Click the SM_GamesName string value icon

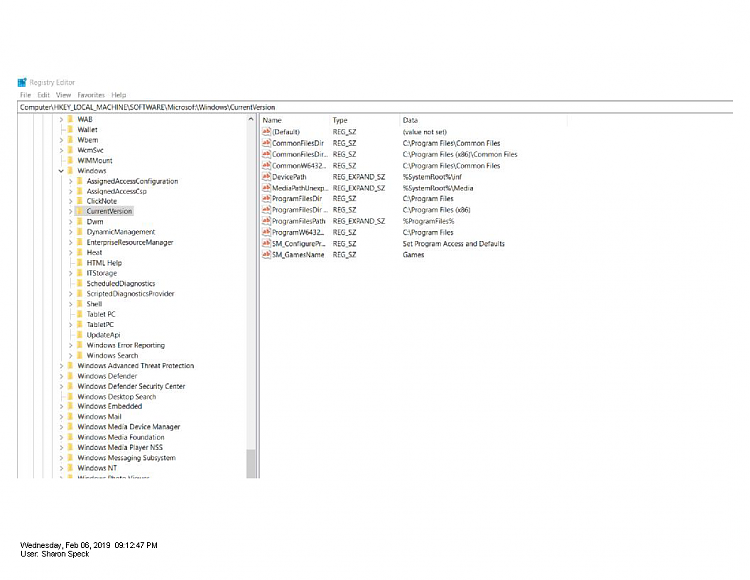tap(266, 254)
